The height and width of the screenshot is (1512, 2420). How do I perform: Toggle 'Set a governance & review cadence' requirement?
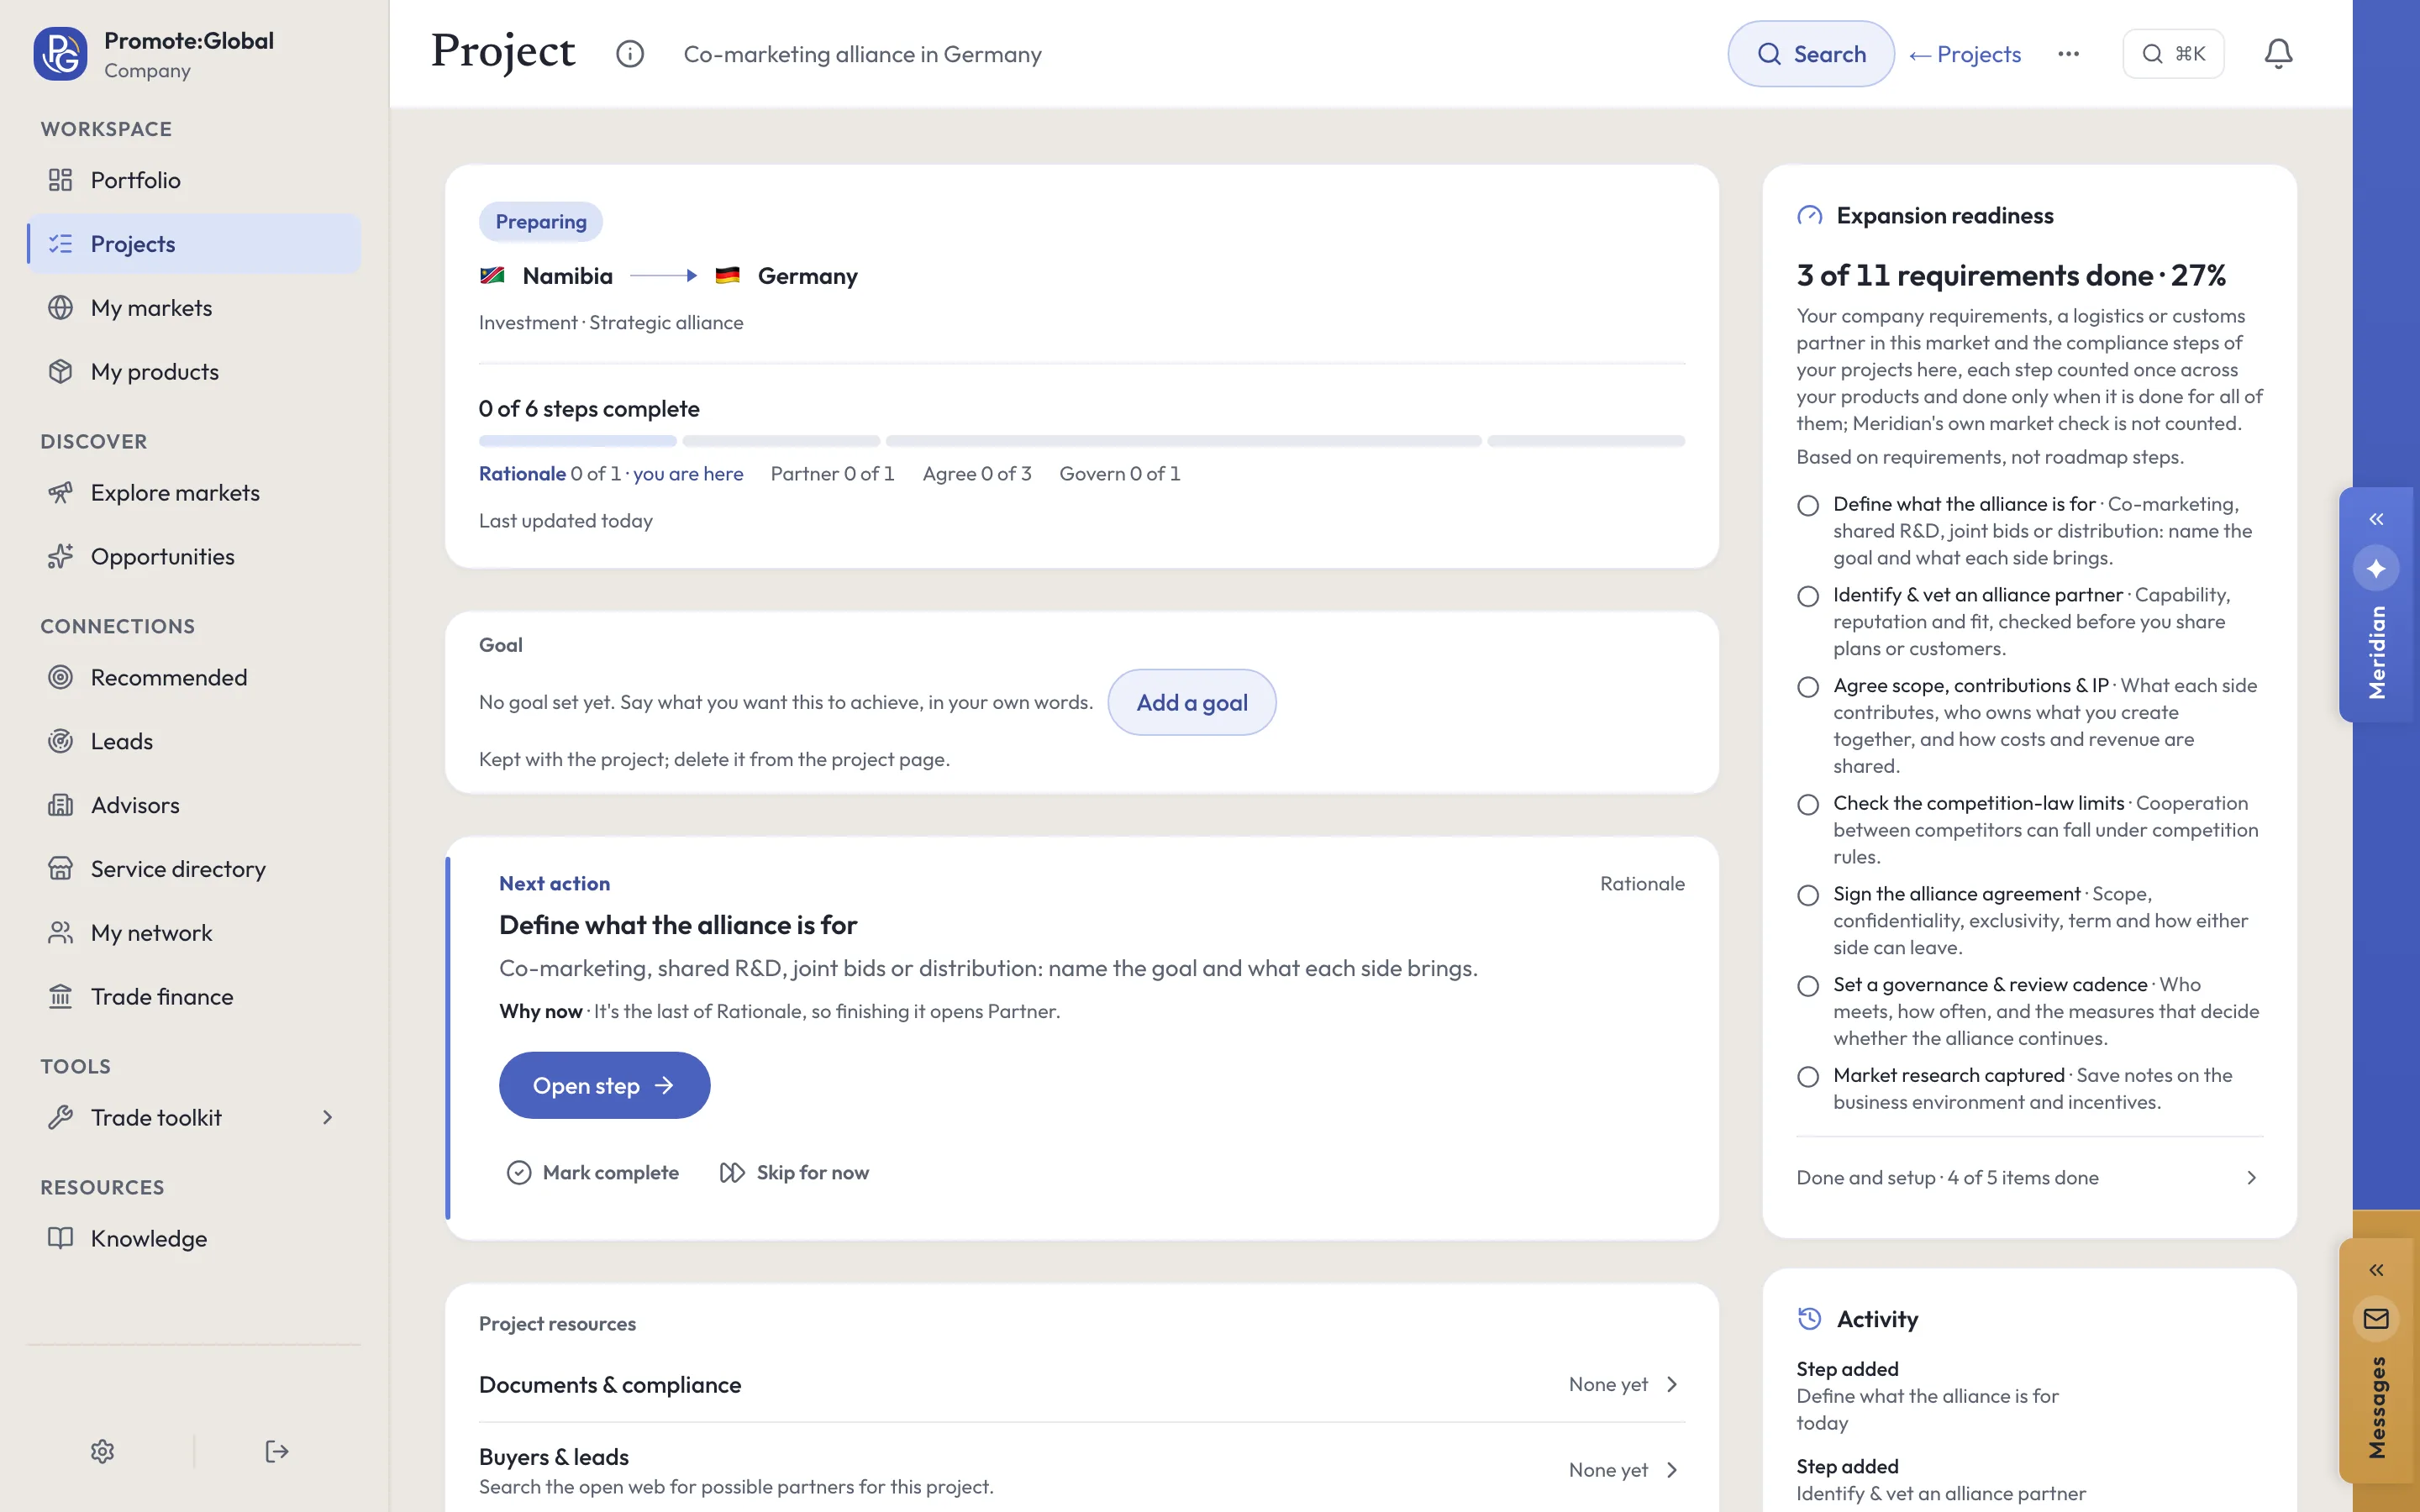tap(1807, 986)
